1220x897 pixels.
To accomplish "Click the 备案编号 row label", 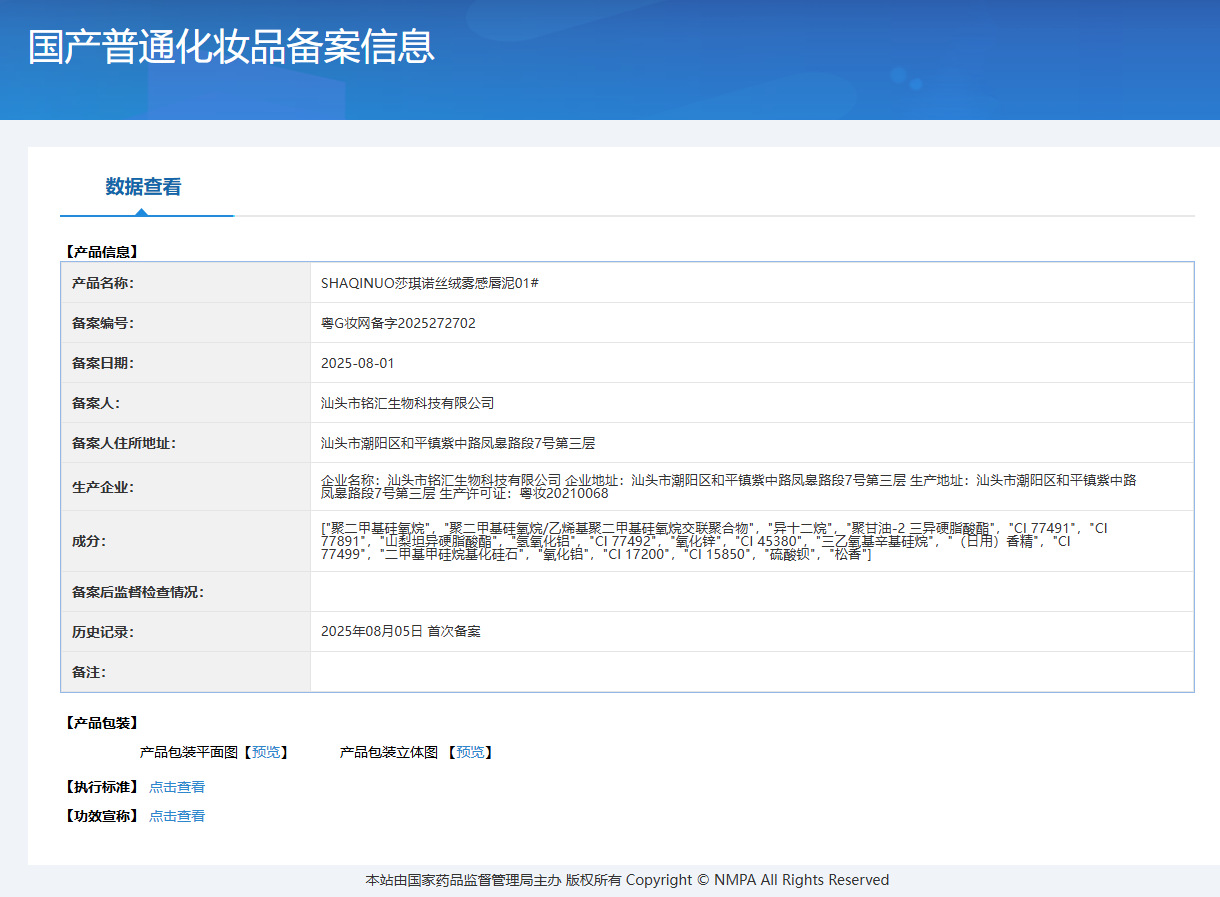I will tap(103, 323).
